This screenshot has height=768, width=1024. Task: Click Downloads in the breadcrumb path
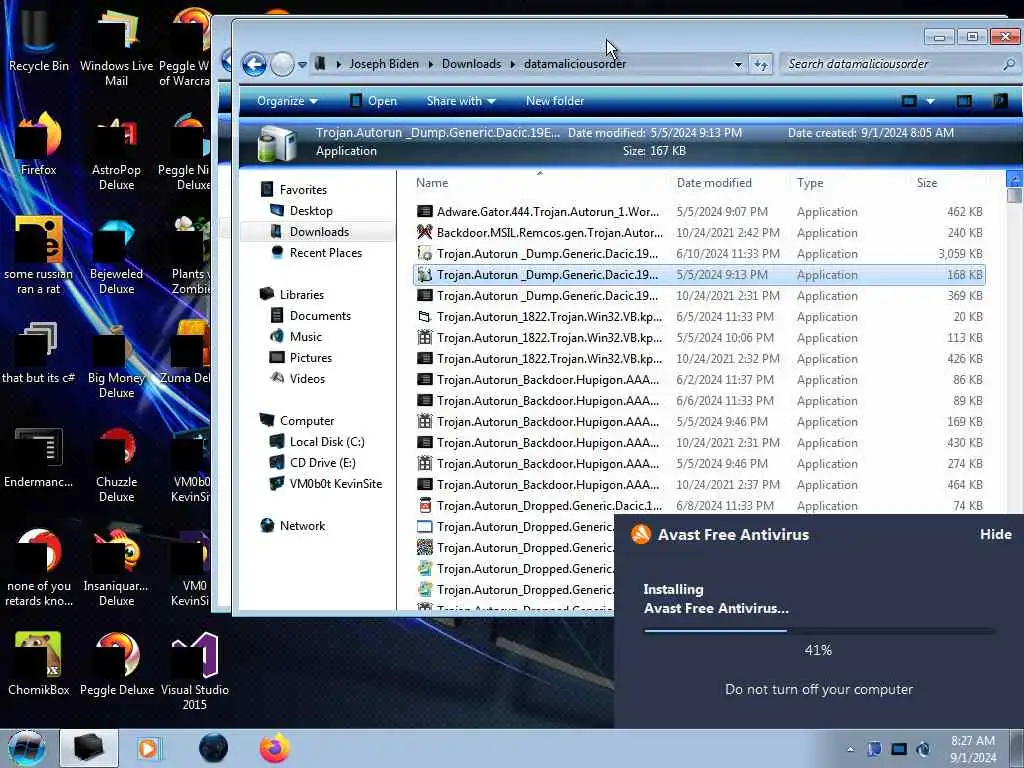[x=471, y=64]
